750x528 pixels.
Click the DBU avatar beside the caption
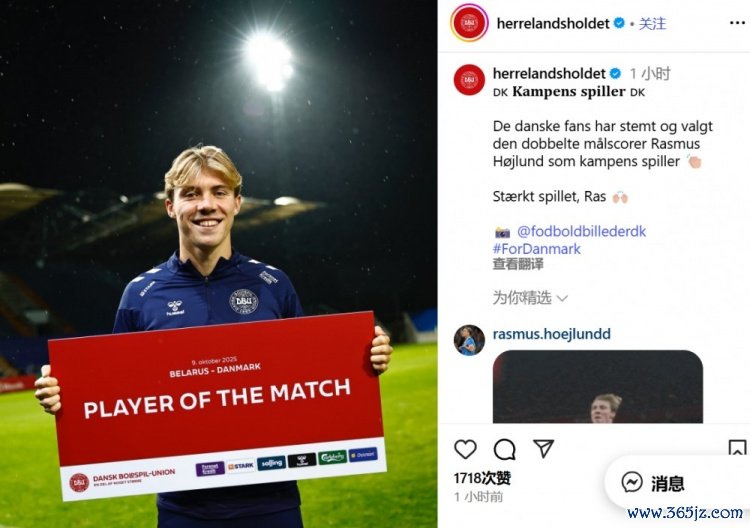pyautogui.click(x=469, y=80)
